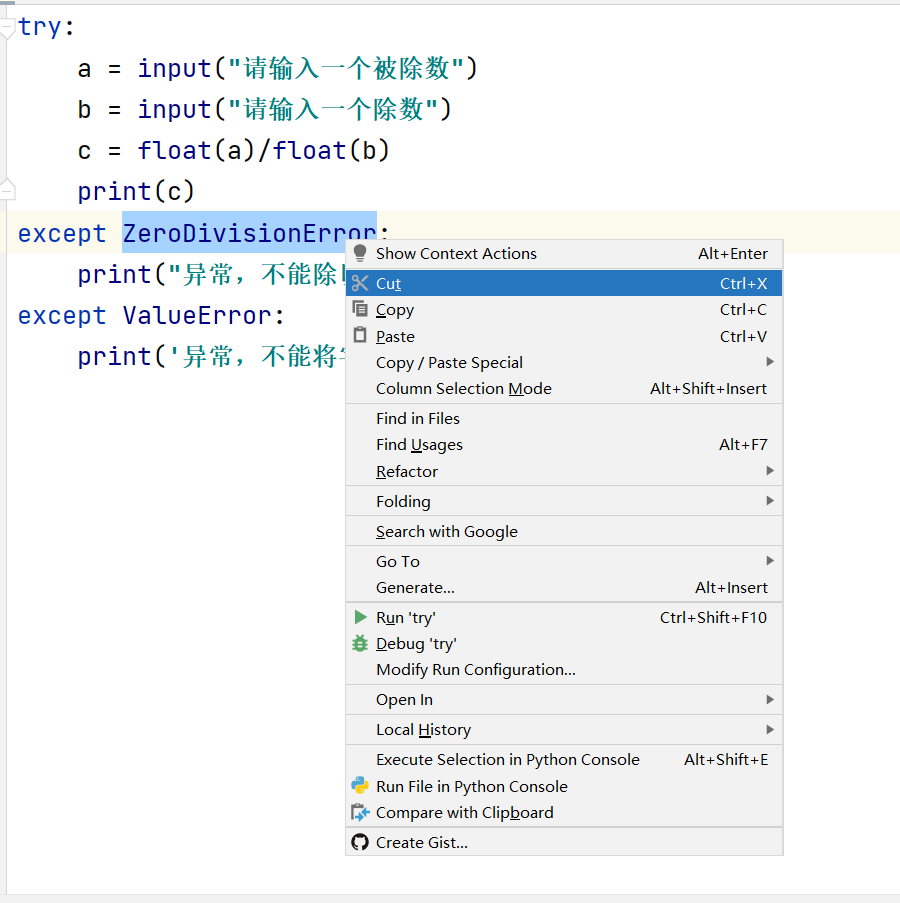
Task: Choose Find in Files
Action: 564,419
